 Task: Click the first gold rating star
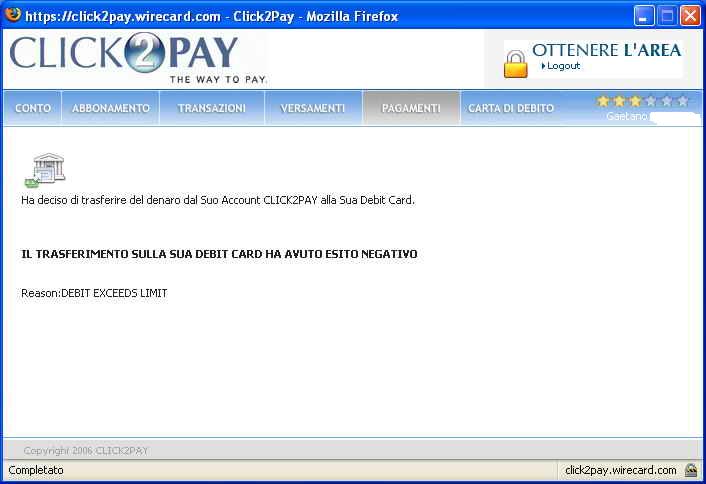(x=603, y=101)
